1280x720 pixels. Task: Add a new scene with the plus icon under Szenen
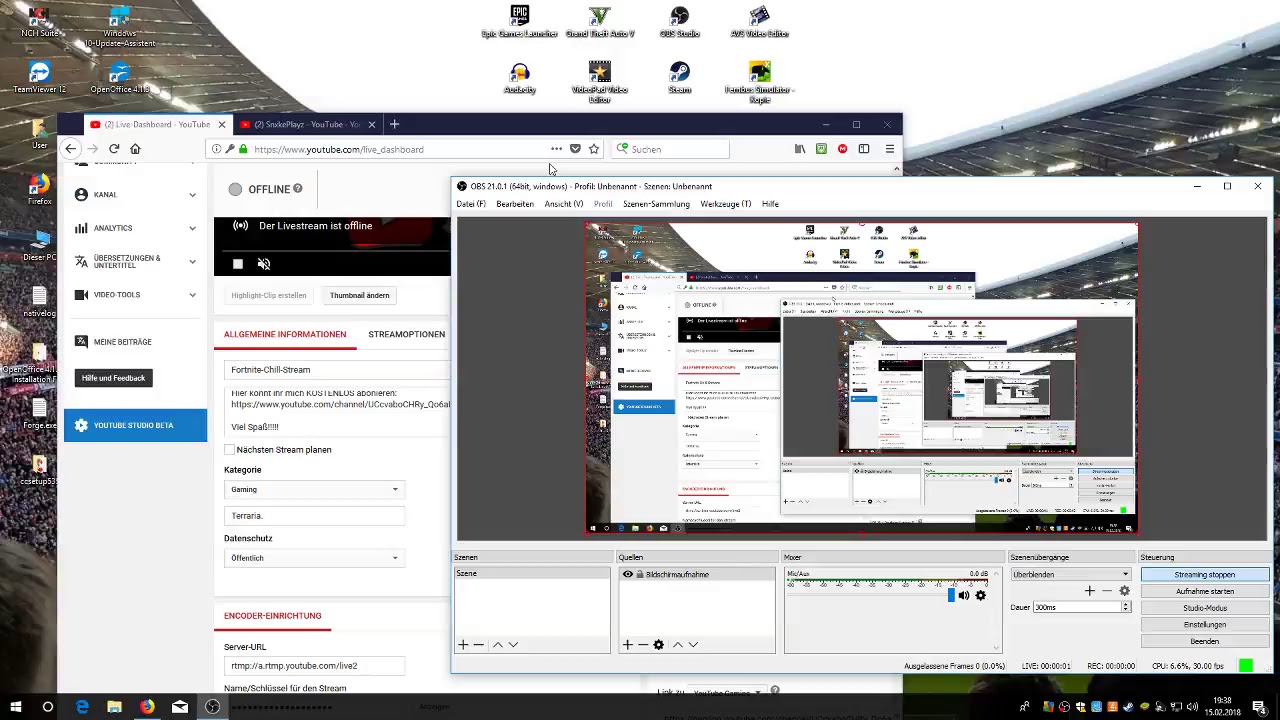point(463,645)
